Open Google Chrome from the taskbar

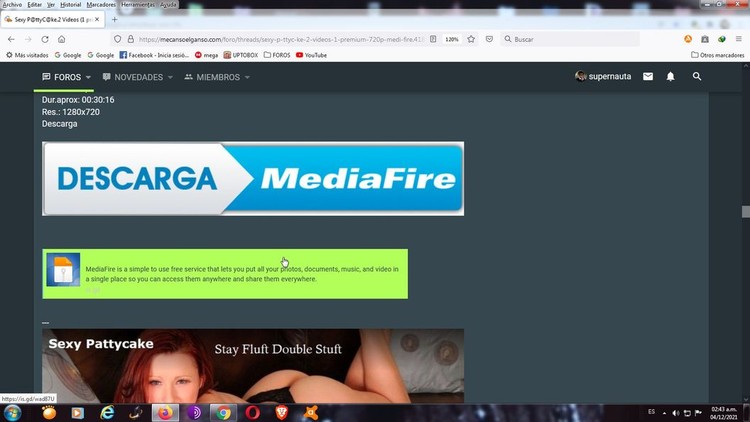coord(223,412)
